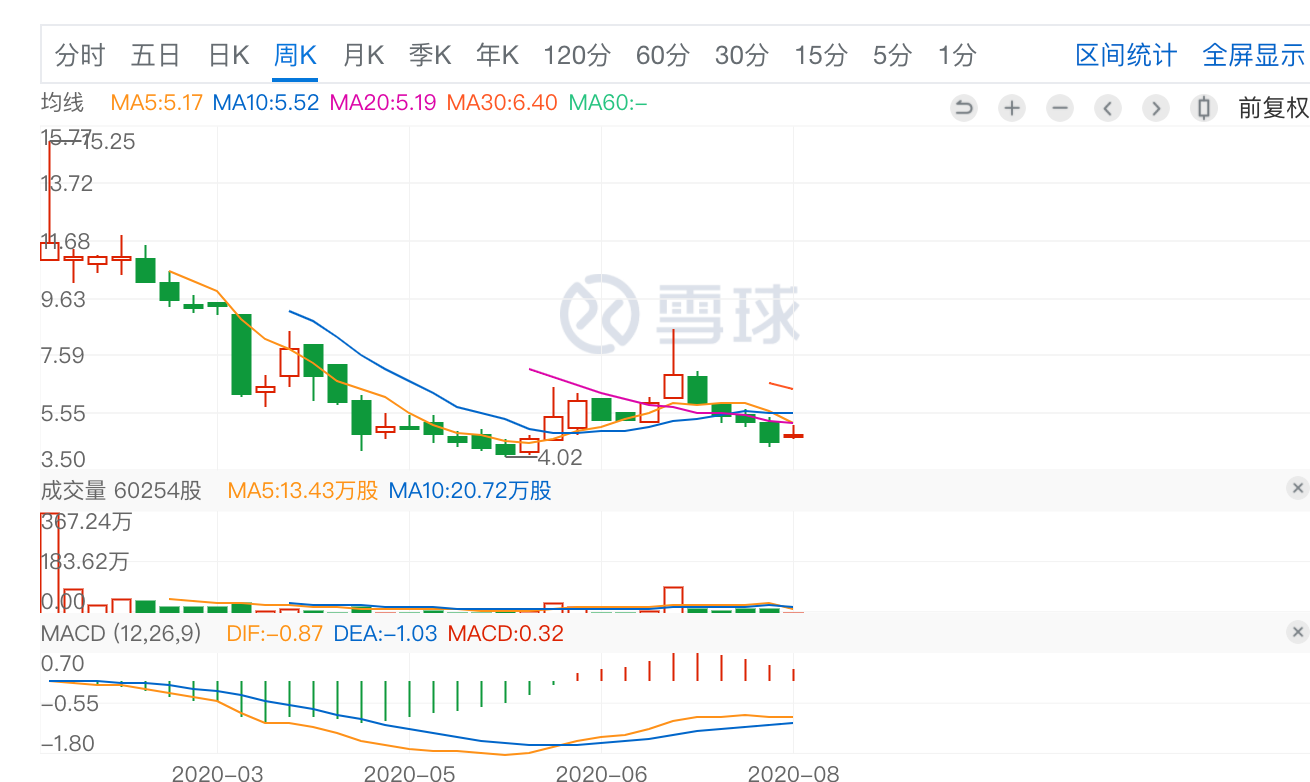Click volume MA5:13.43万股 value
Screen dimensions: 1310x782
pos(304,490)
